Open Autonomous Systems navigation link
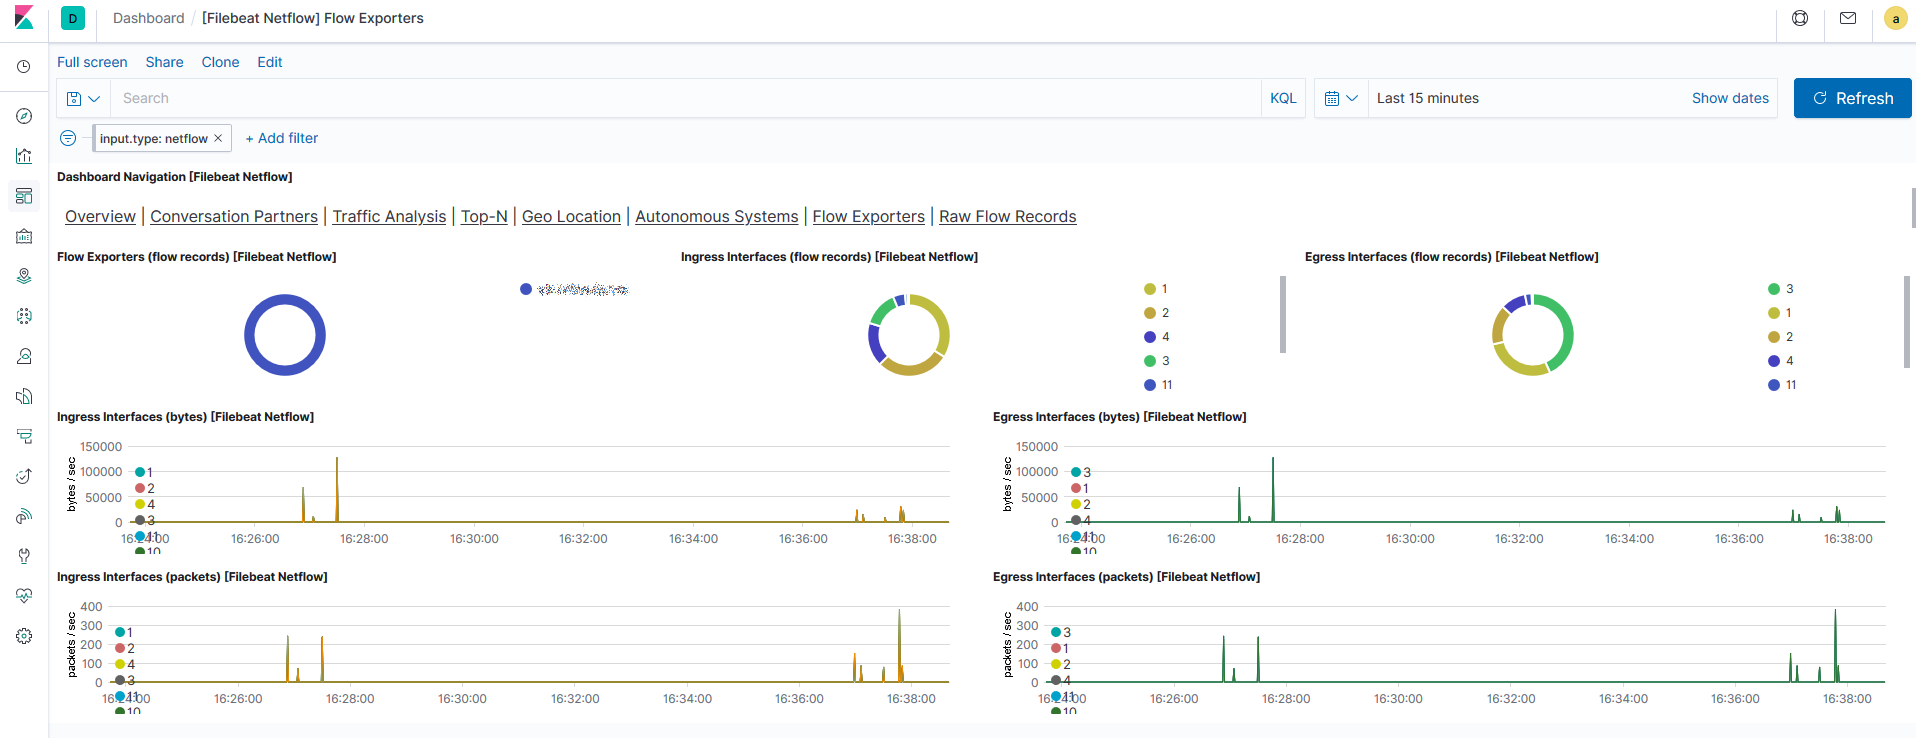The image size is (1916, 738). pos(716,216)
